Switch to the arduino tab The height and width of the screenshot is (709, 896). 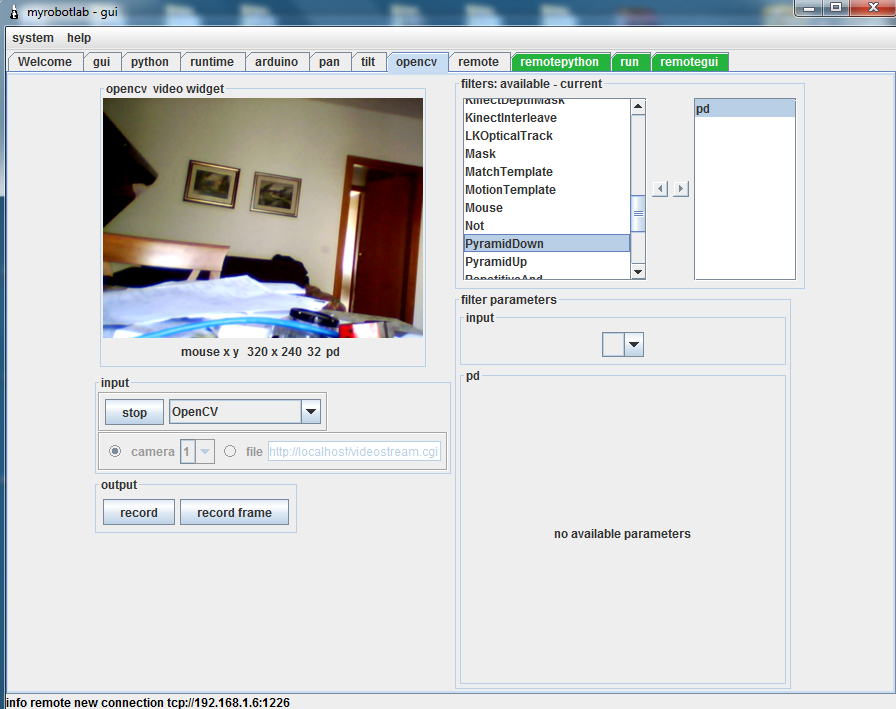tap(277, 62)
